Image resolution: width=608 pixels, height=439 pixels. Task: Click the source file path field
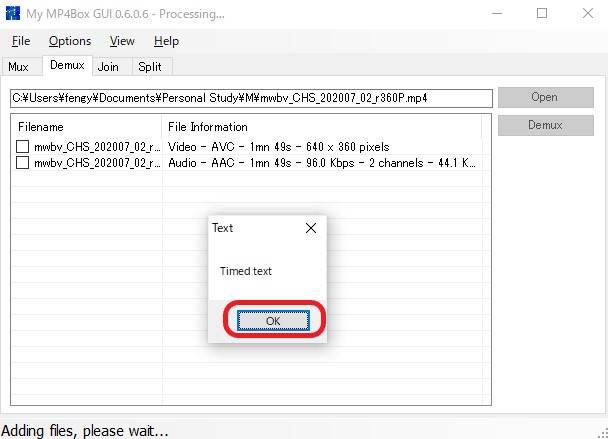[x=251, y=99]
